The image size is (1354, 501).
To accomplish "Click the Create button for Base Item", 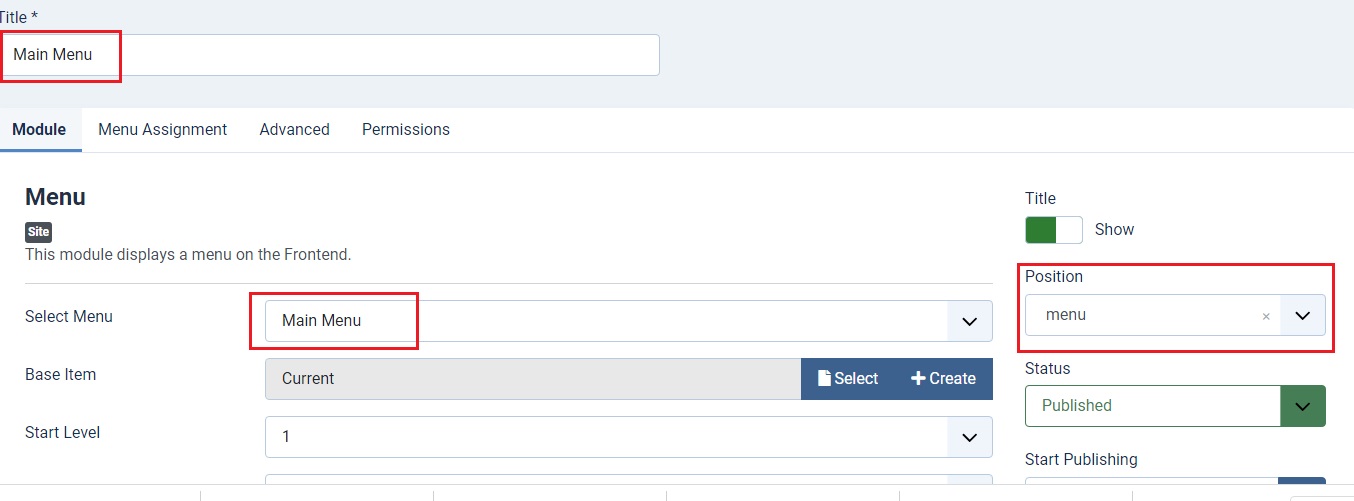I will (944, 379).
